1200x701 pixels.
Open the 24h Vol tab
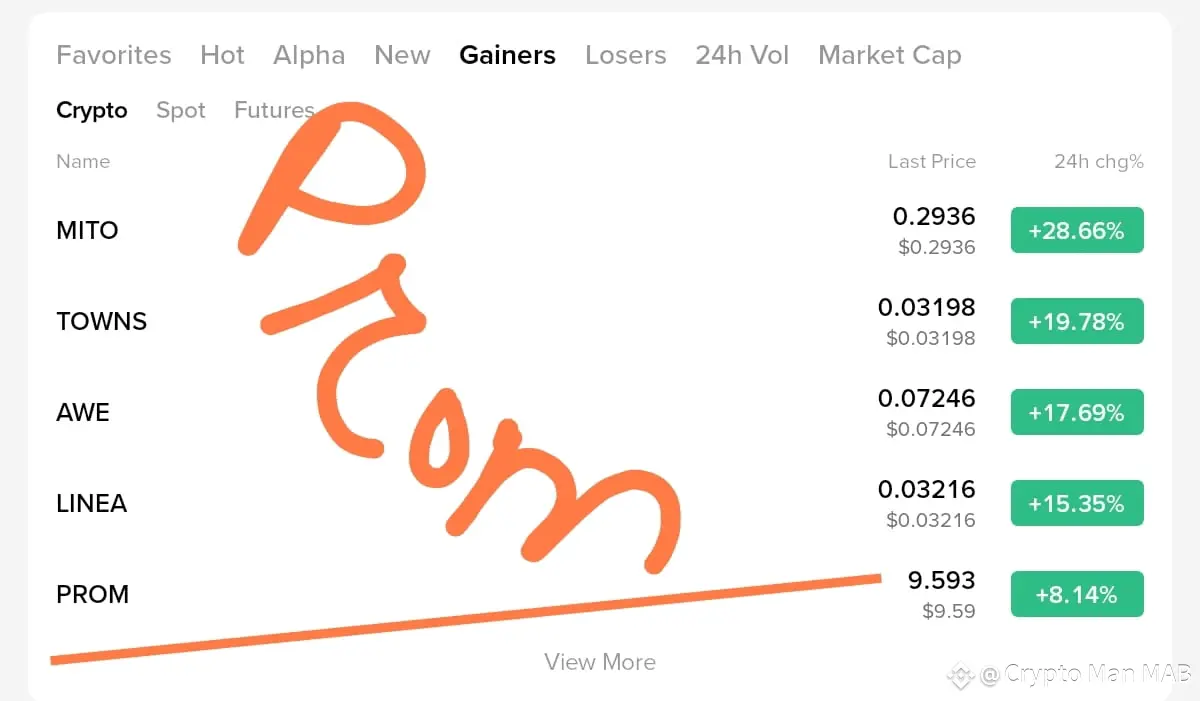(742, 55)
